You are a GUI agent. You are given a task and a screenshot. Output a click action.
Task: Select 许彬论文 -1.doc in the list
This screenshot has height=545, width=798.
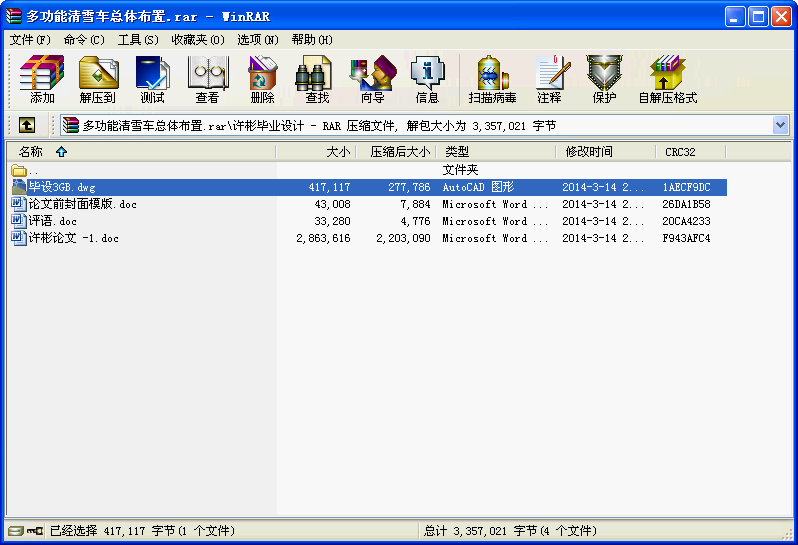(x=73, y=238)
